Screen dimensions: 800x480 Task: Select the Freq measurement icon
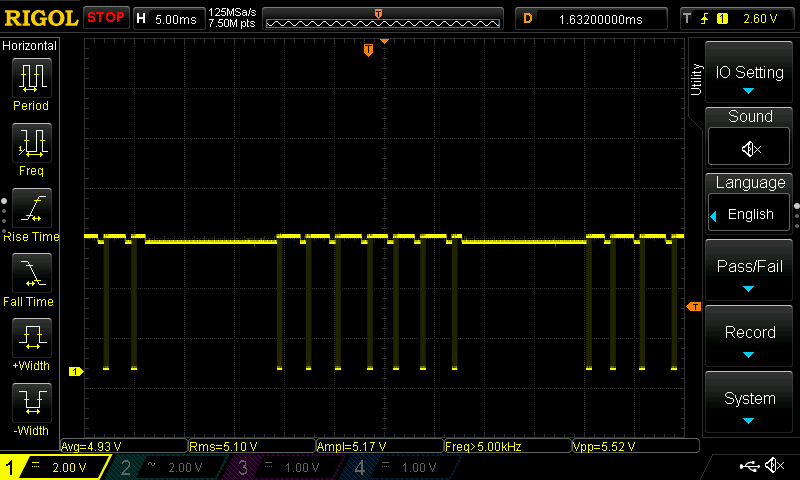click(31, 143)
